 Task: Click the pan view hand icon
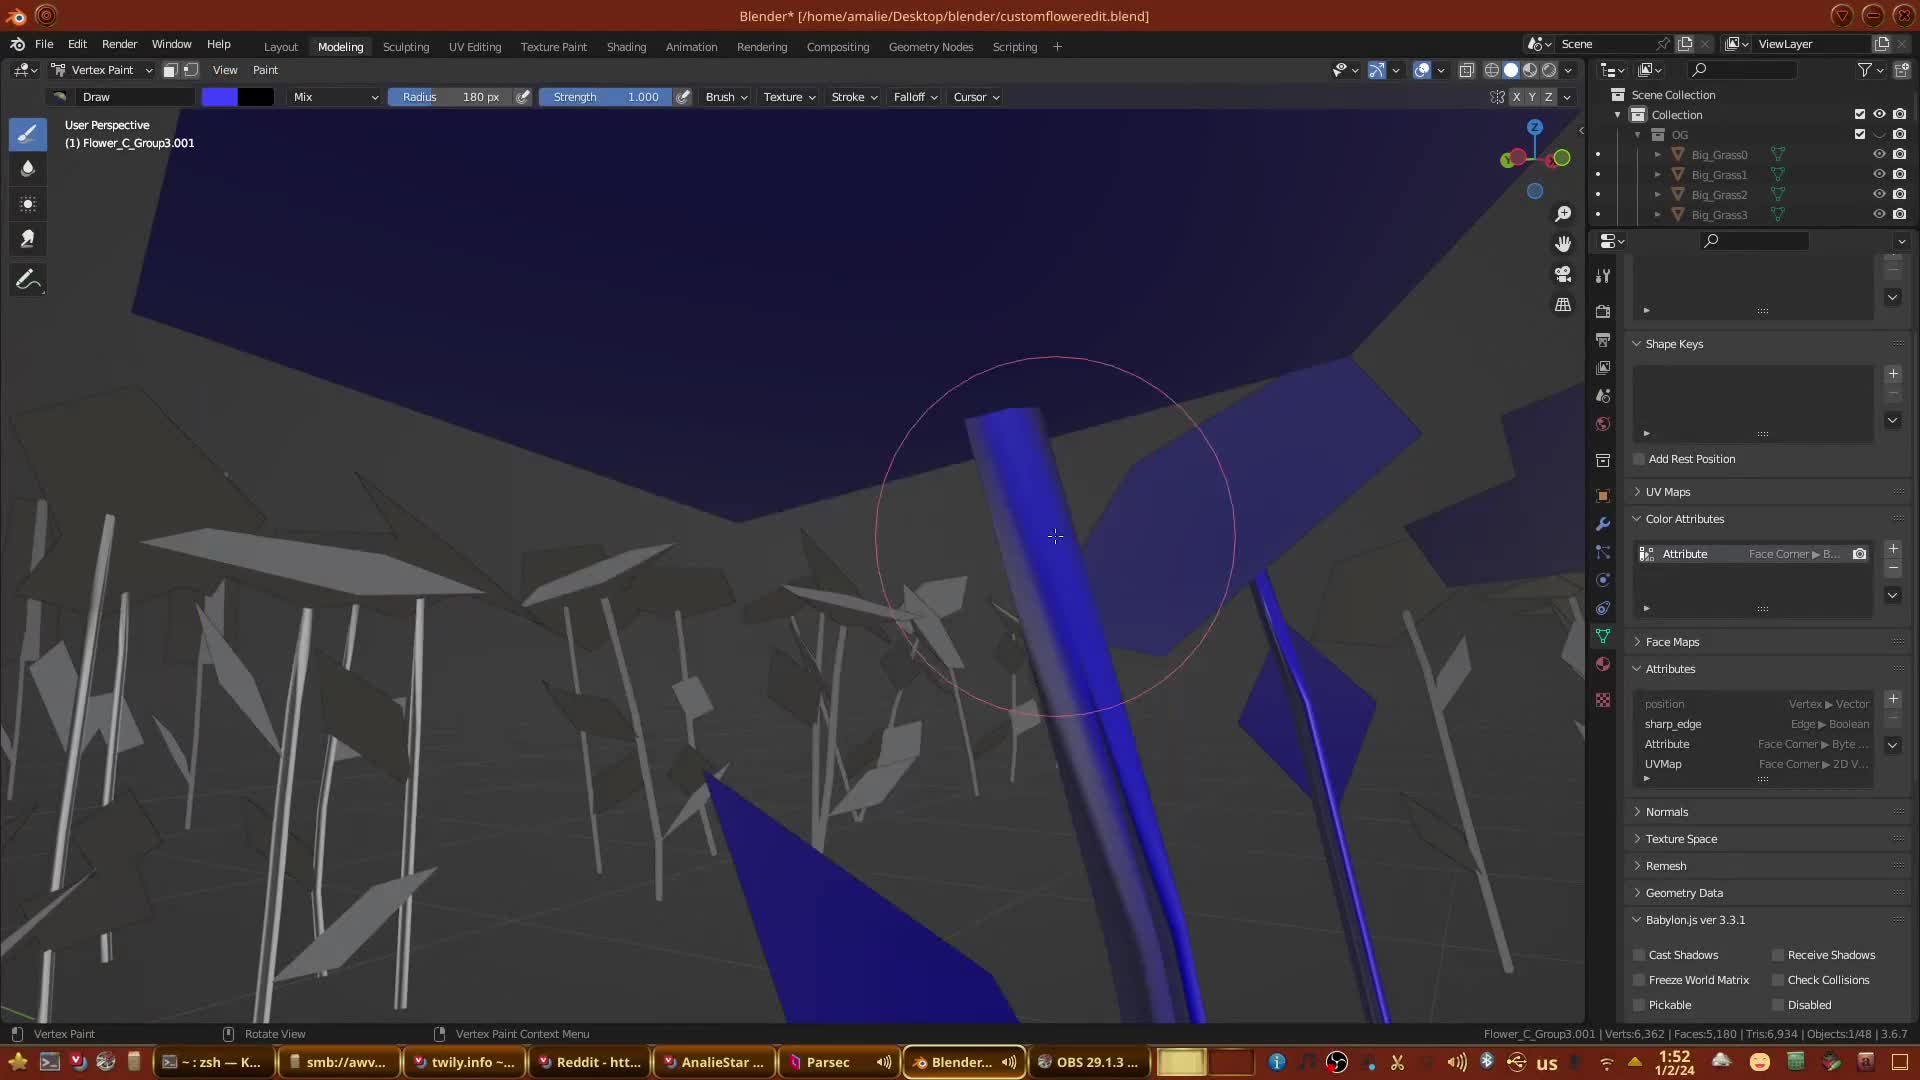coord(1563,244)
